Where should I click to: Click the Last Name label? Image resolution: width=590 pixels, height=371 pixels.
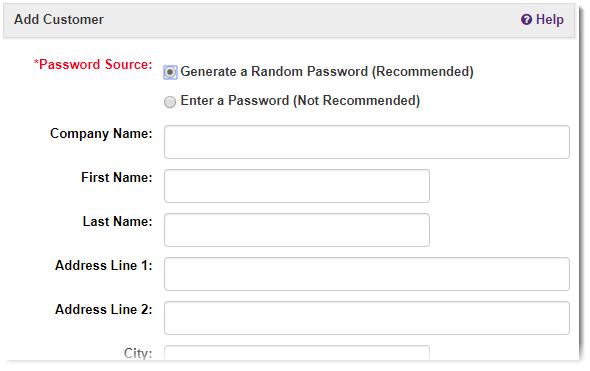coord(117,222)
